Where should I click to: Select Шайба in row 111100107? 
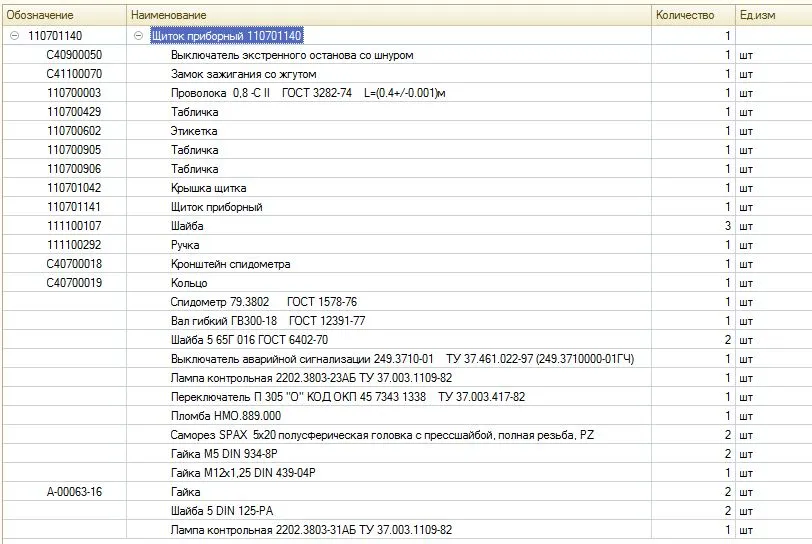[187, 226]
